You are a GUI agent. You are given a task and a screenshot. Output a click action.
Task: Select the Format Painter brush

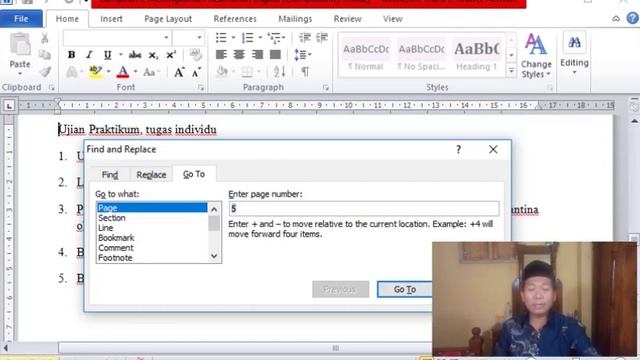[45, 72]
